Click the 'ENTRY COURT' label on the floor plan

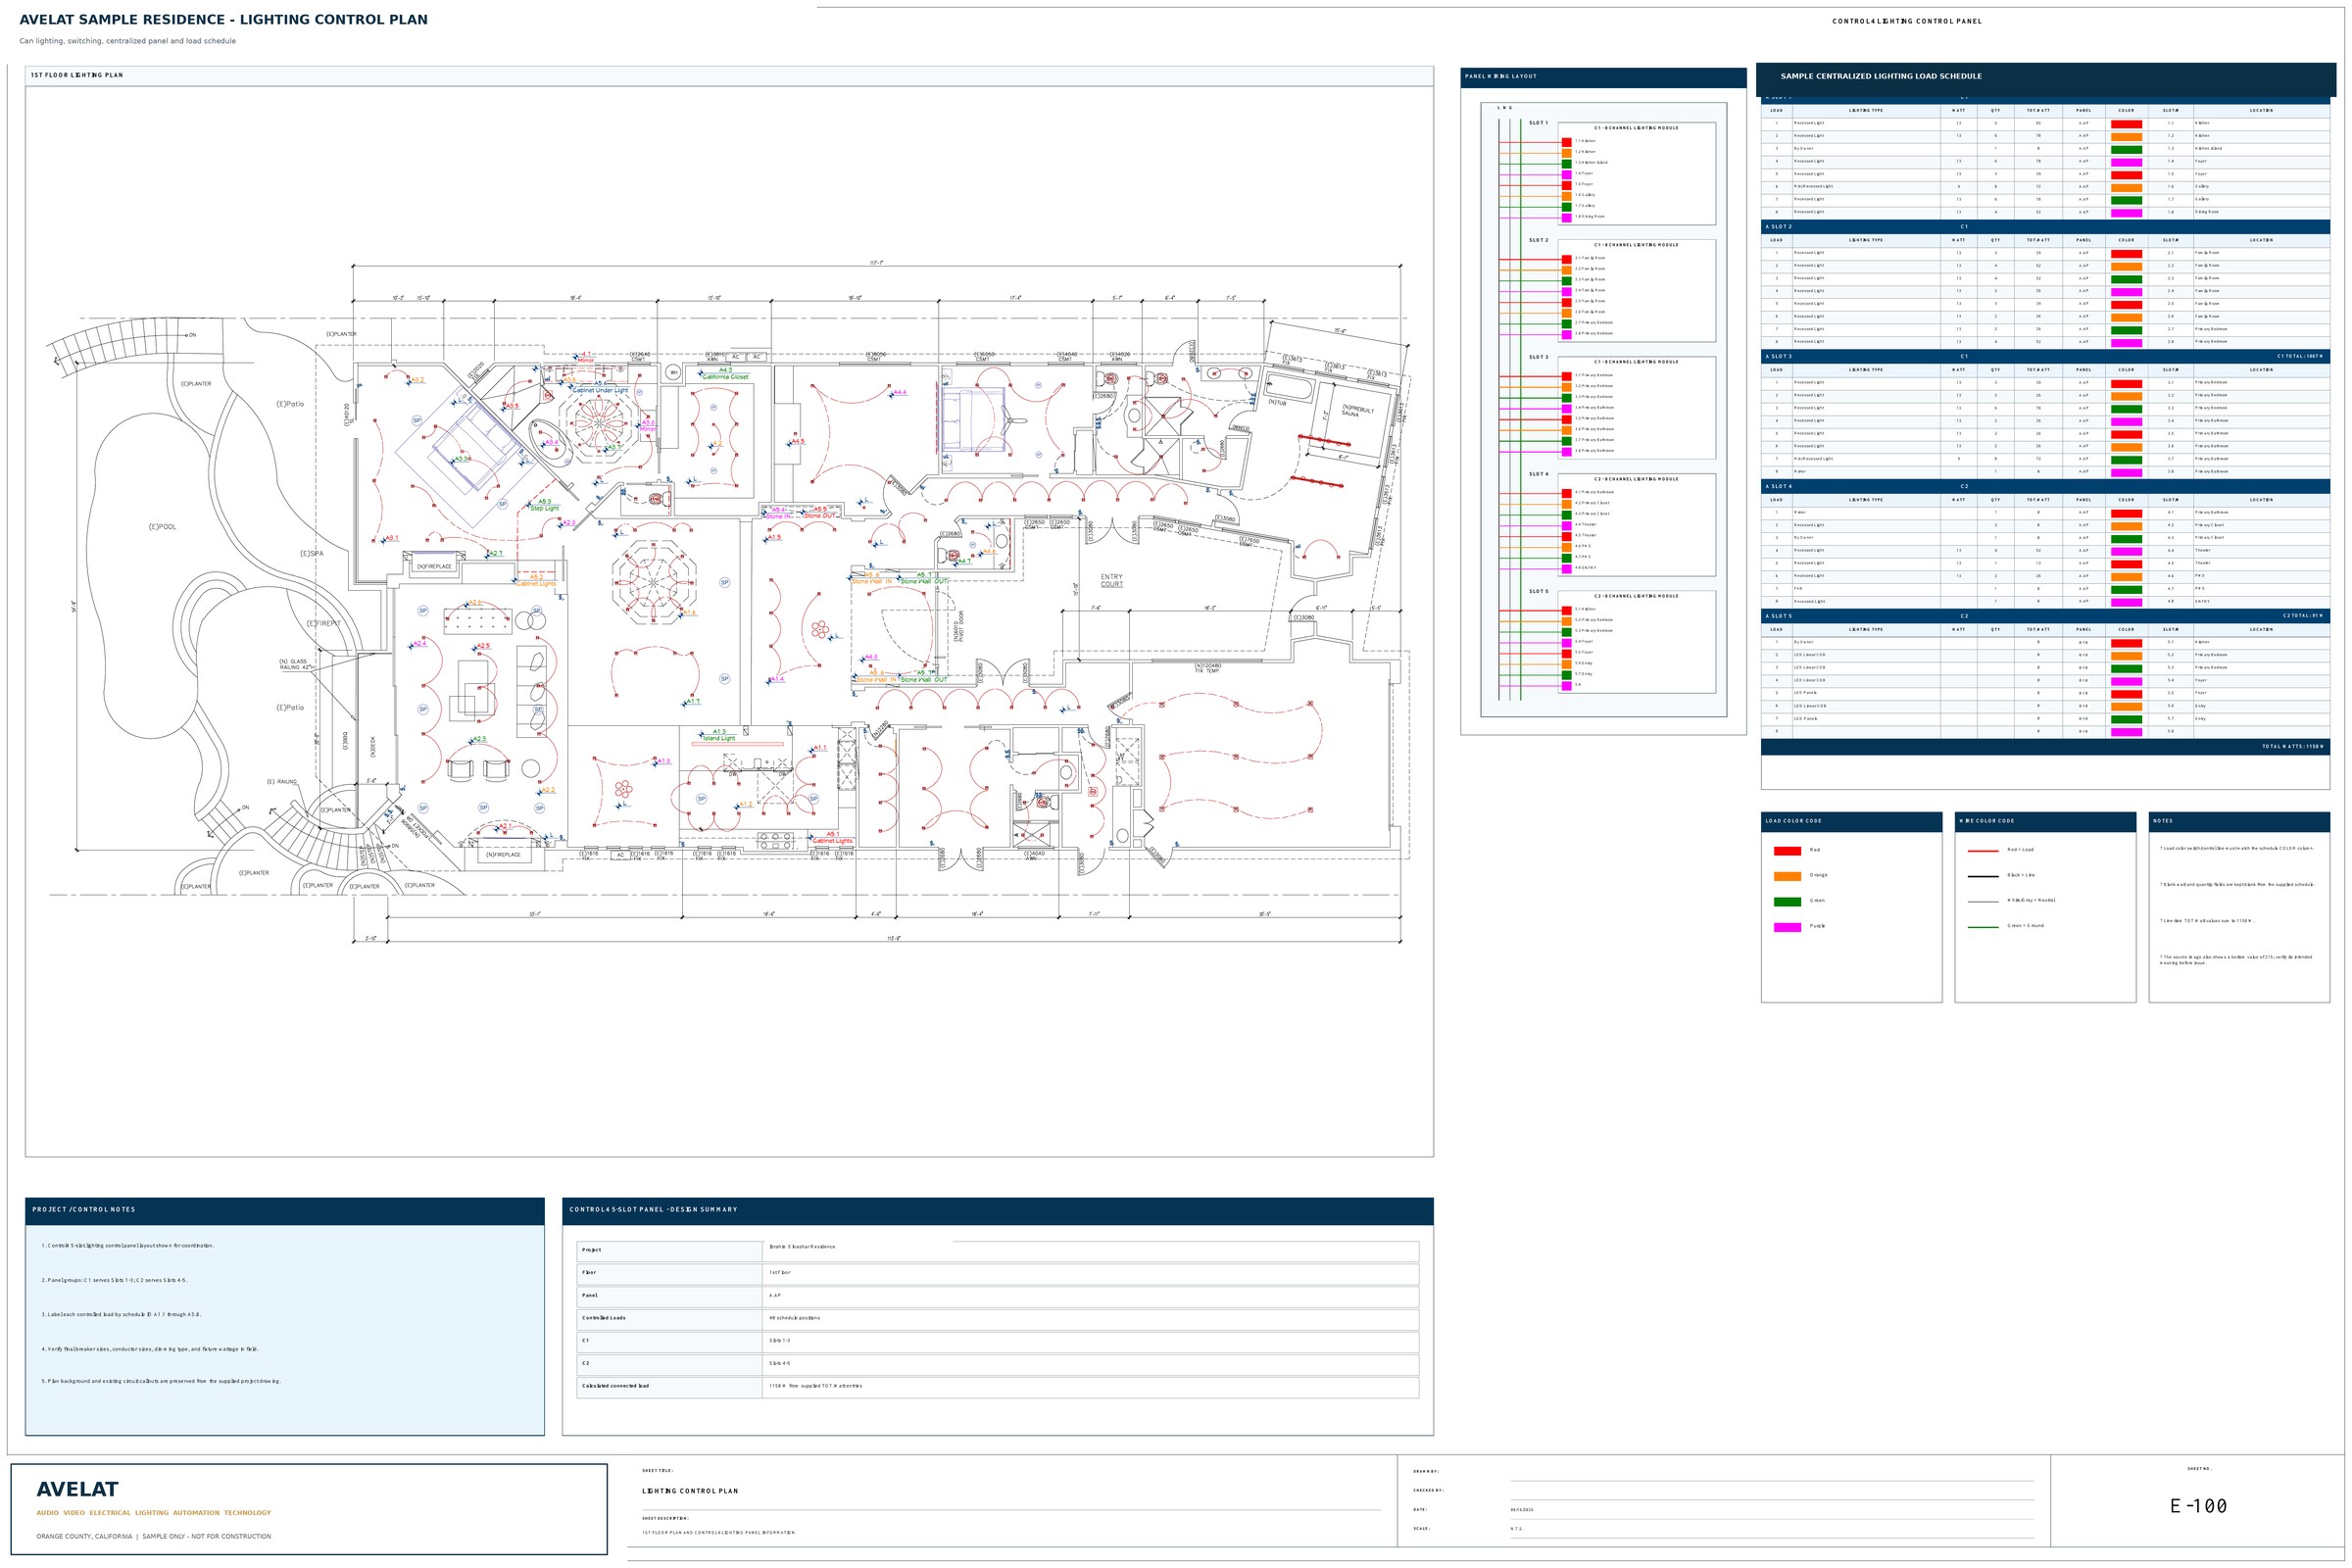(1111, 581)
